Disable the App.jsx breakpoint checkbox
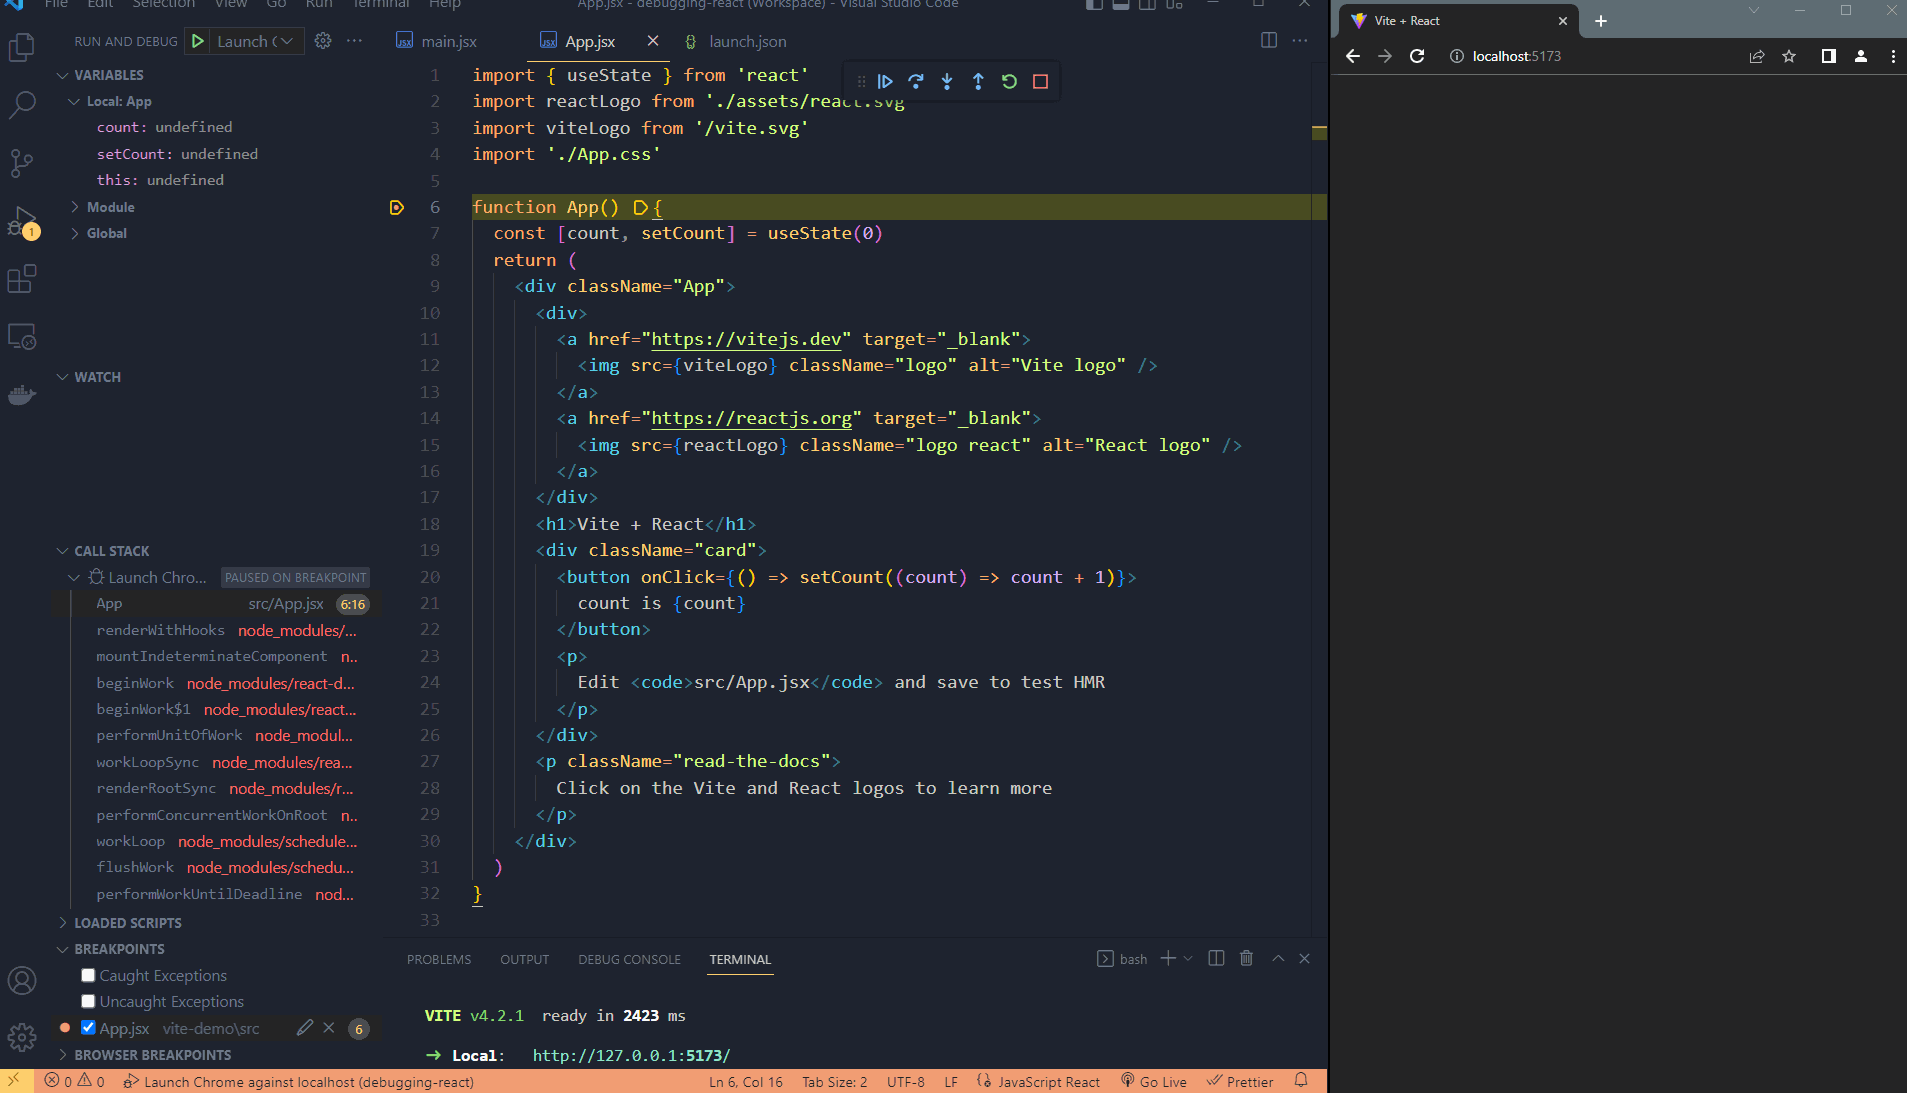This screenshot has height=1093, width=1907. [88, 1027]
